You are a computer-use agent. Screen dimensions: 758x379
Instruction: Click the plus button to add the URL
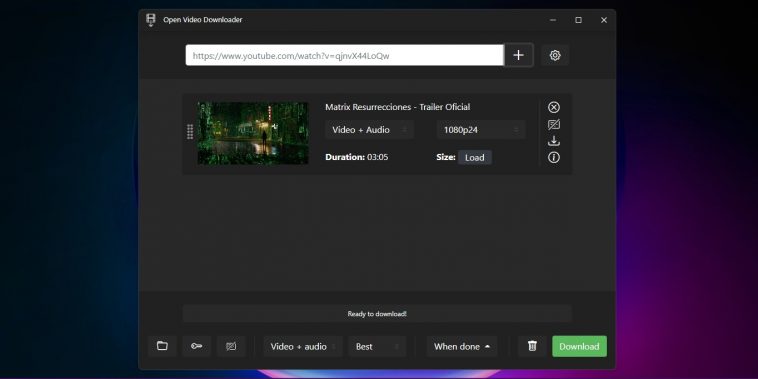pyautogui.click(x=519, y=55)
